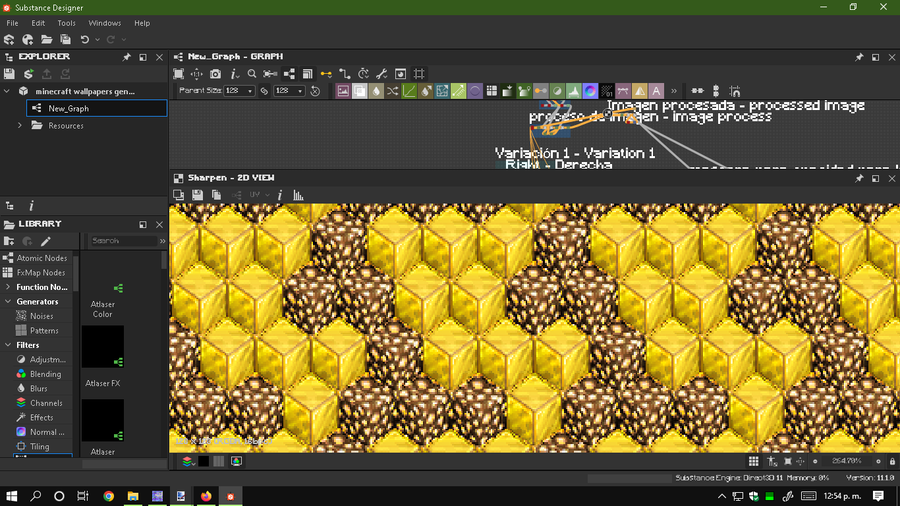The height and width of the screenshot is (506, 900).
Task: Add a Blur node with the droplet icon
Action: point(376,91)
